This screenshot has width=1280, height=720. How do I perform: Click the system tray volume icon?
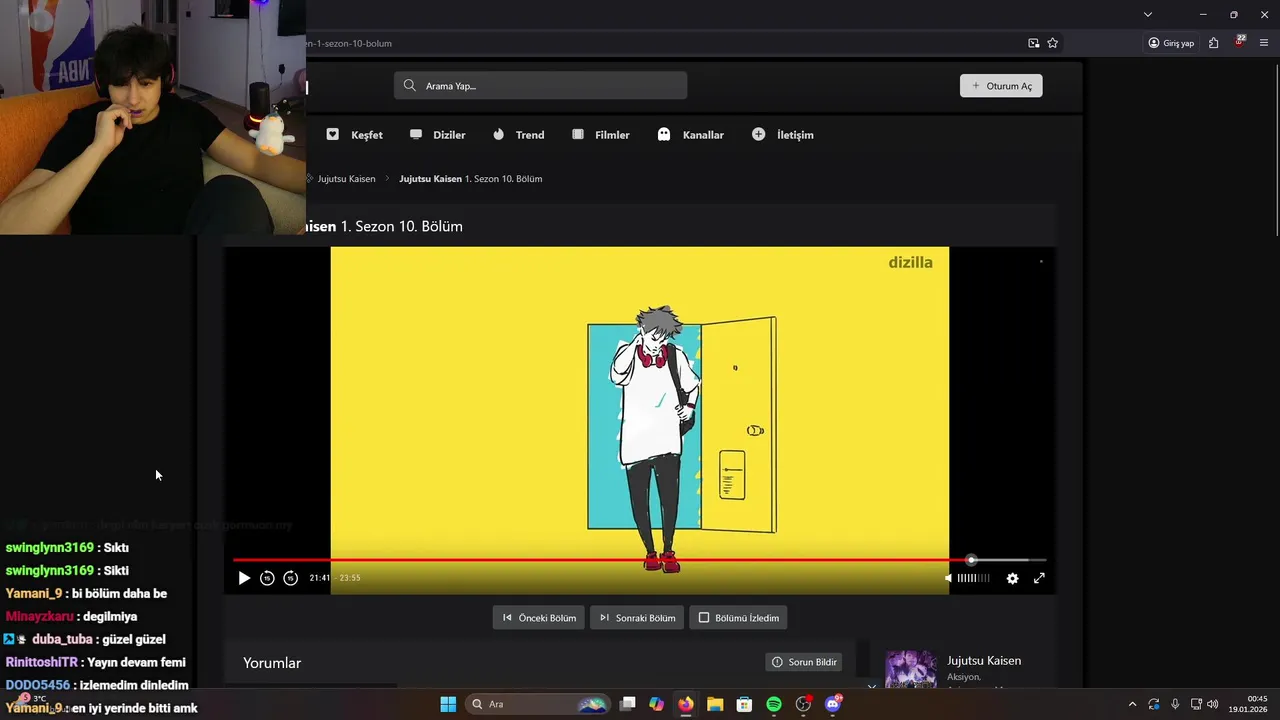click(x=1213, y=704)
